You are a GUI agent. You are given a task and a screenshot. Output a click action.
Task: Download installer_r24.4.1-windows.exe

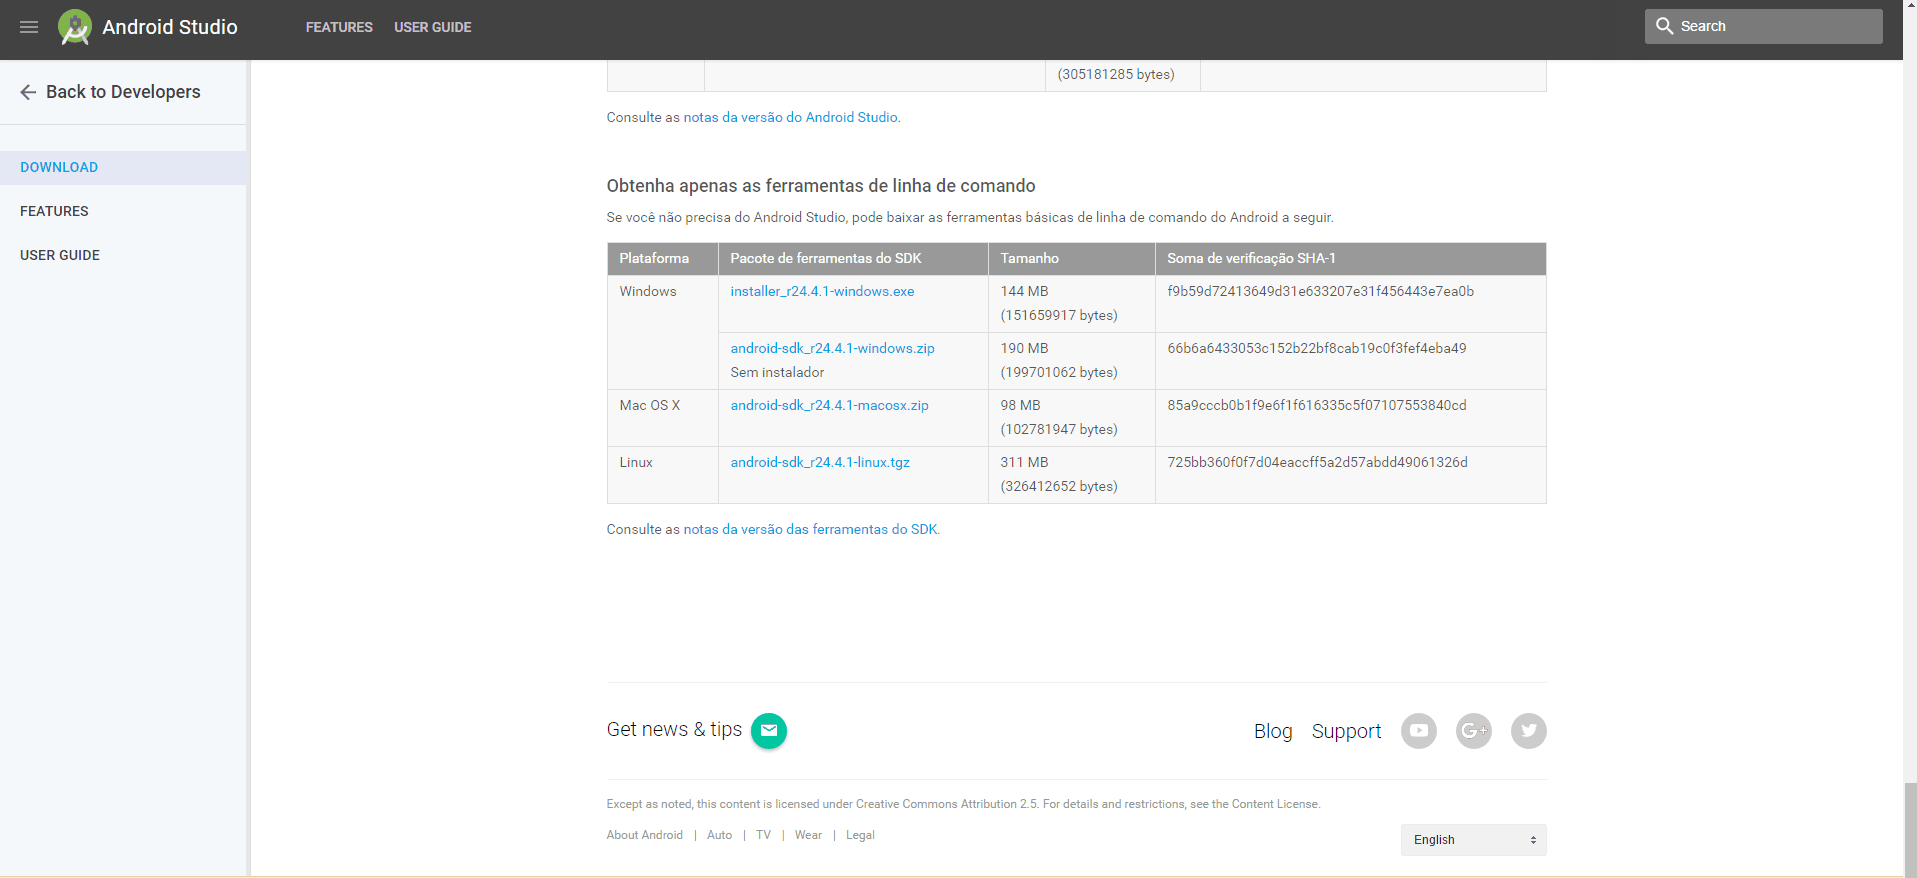822,291
